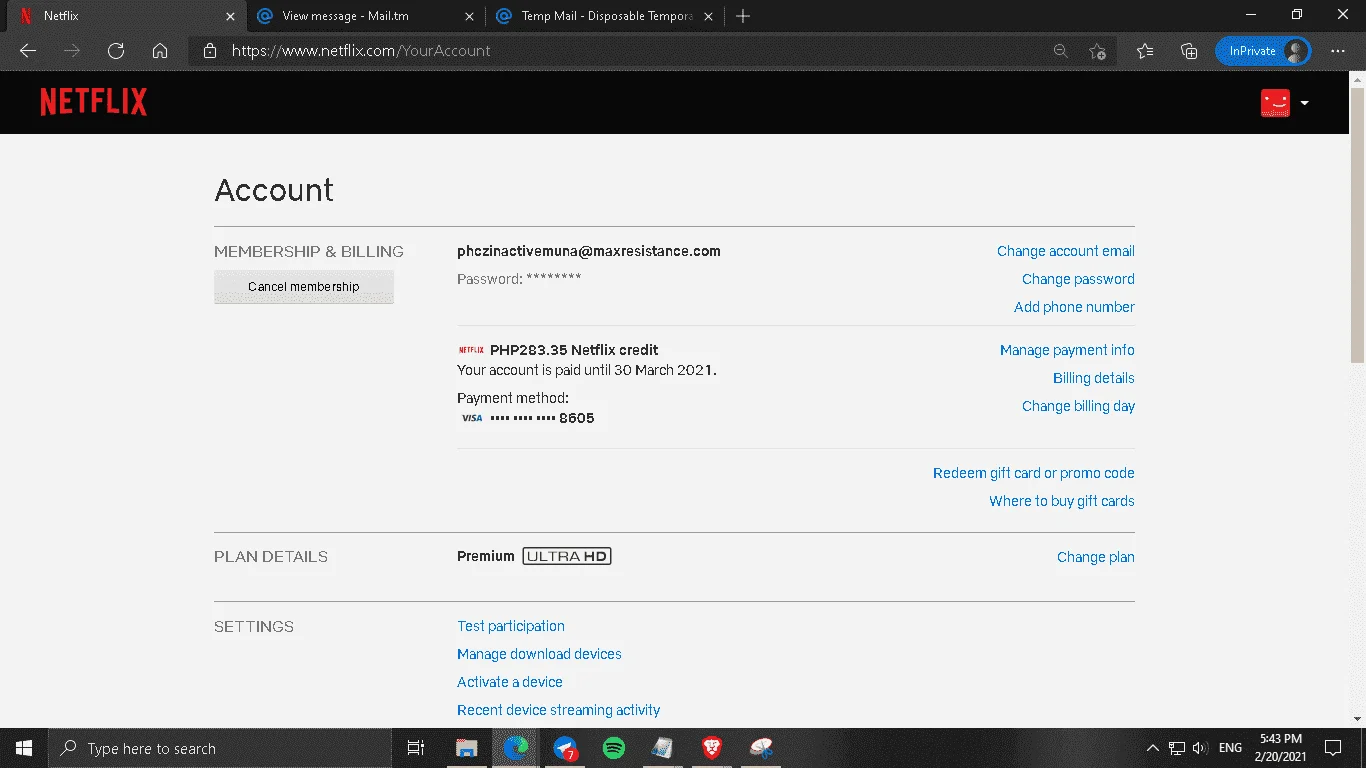Go to browser home icon

pos(160,51)
